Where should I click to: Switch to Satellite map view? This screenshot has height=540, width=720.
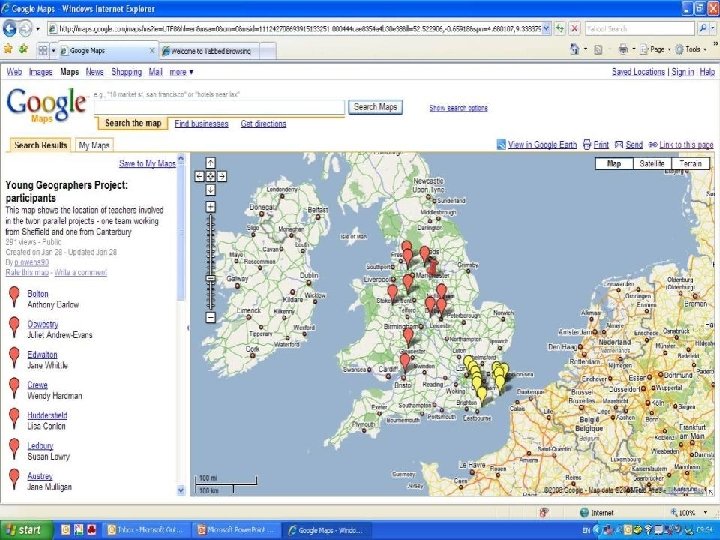652,163
